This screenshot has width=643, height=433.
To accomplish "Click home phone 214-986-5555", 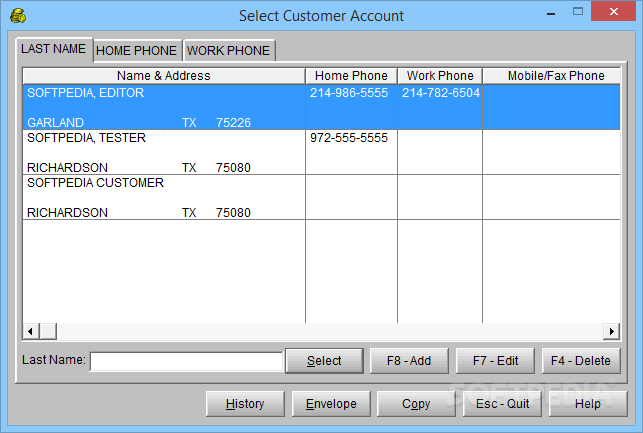I will (349, 93).
